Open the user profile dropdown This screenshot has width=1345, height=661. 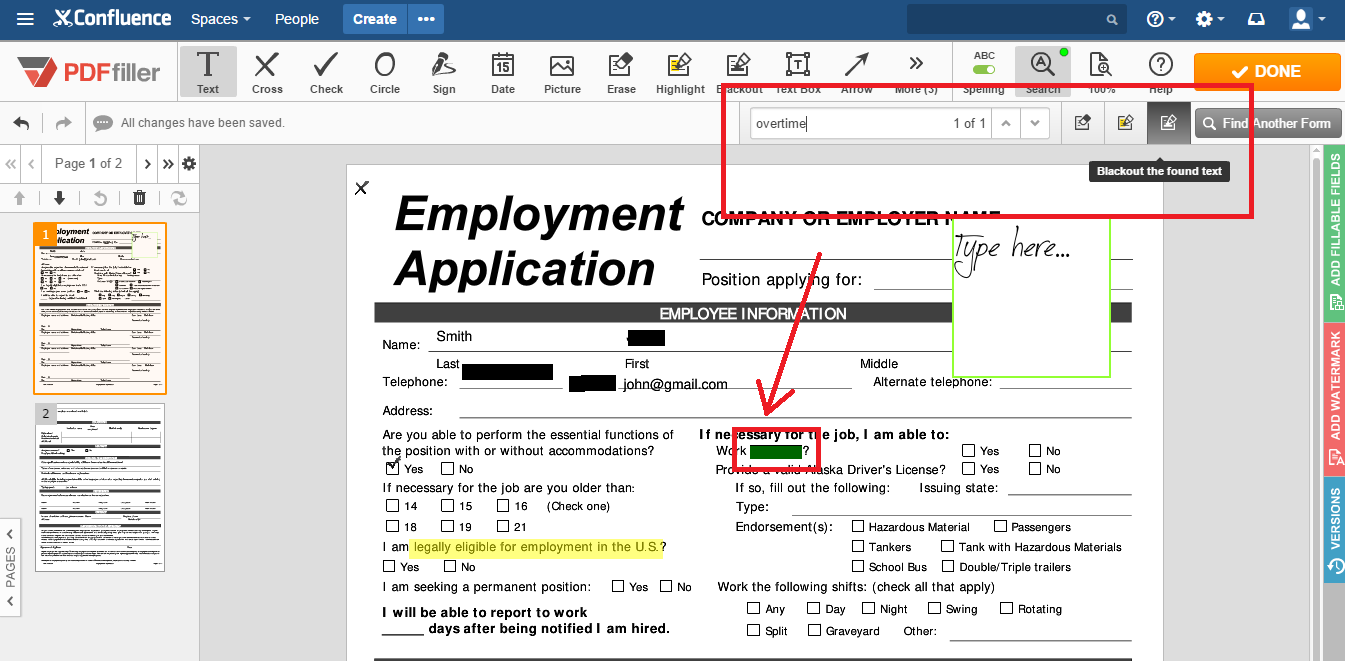(1307, 19)
